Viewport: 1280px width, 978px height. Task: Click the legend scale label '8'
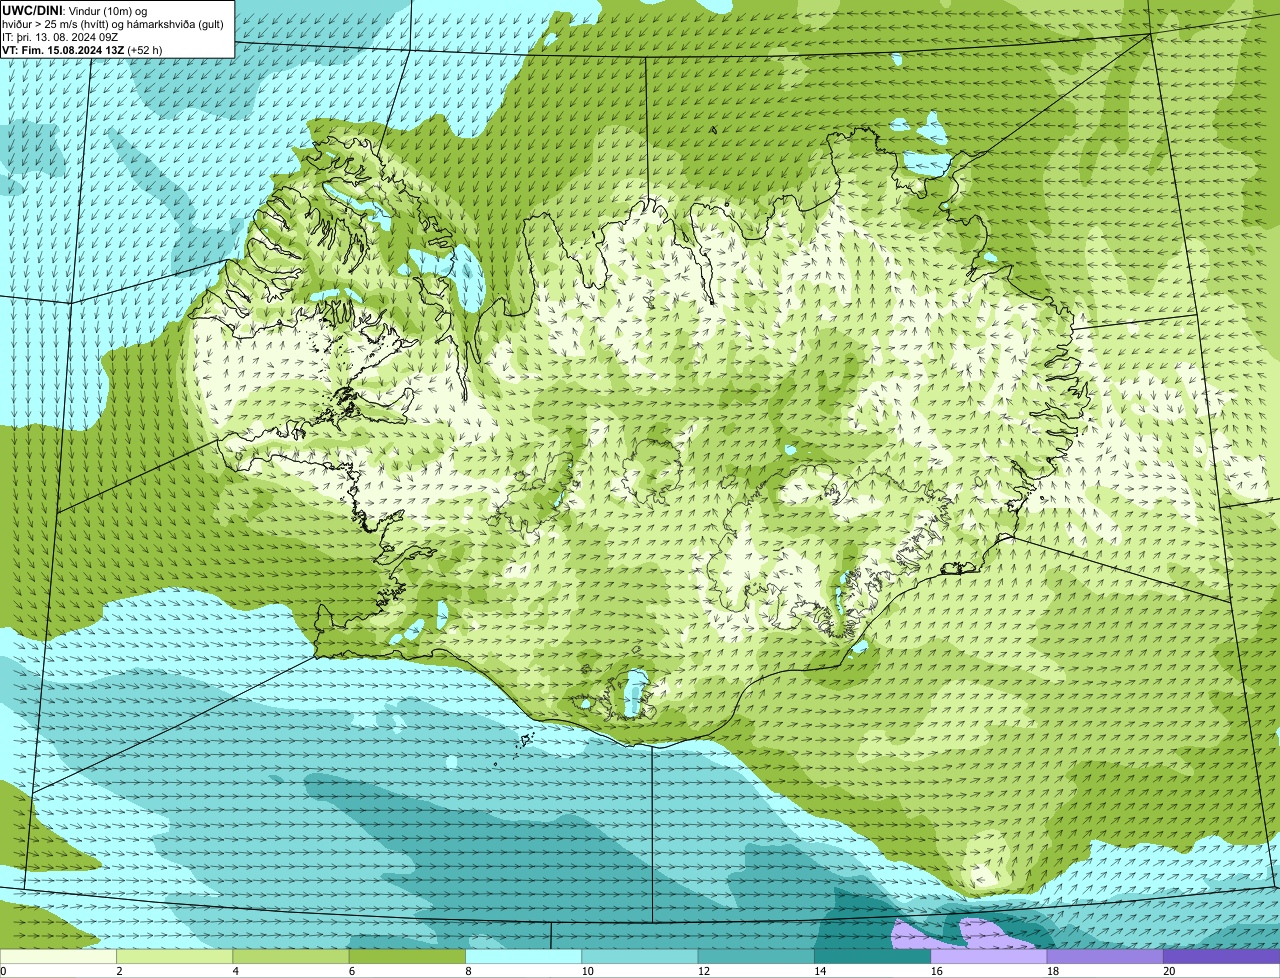click(x=468, y=971)
